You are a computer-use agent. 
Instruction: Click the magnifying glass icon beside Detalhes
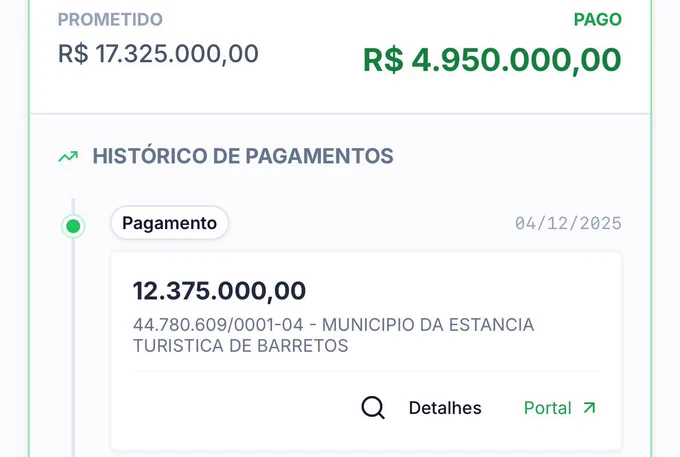[373, 408]
